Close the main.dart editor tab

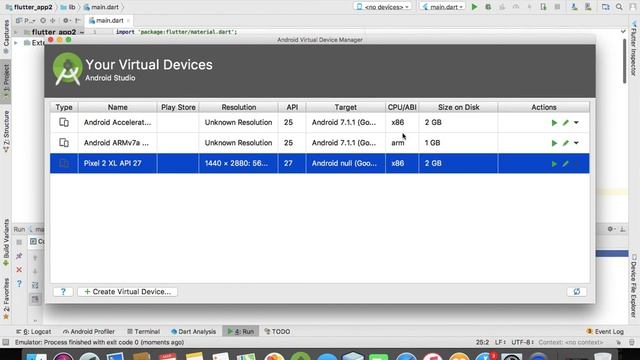pos(128,20)
